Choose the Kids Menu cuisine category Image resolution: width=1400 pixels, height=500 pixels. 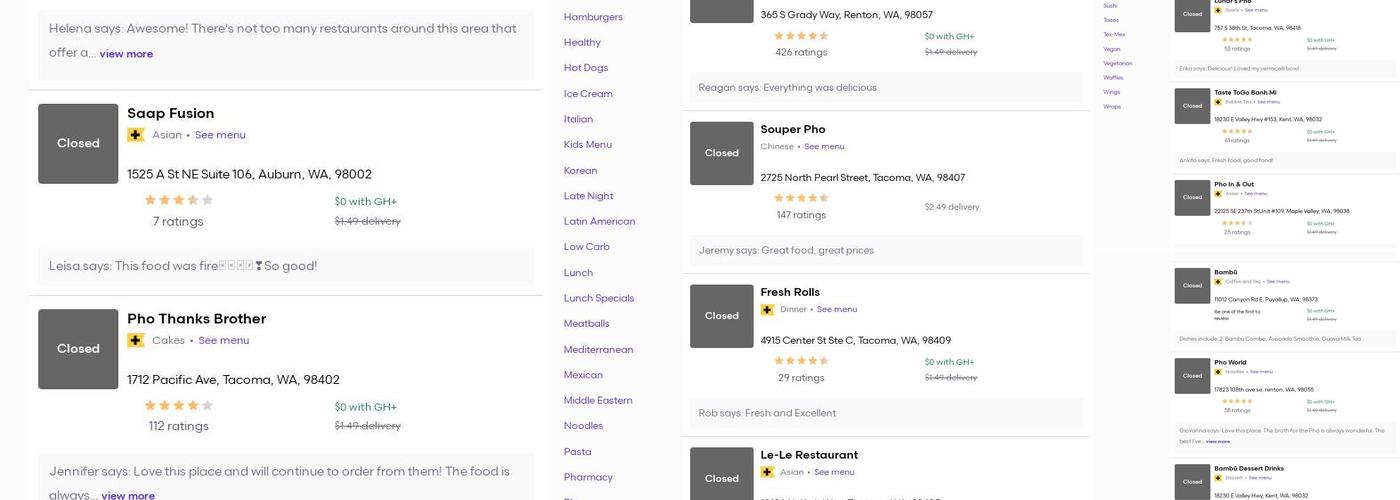click(587, 145)
